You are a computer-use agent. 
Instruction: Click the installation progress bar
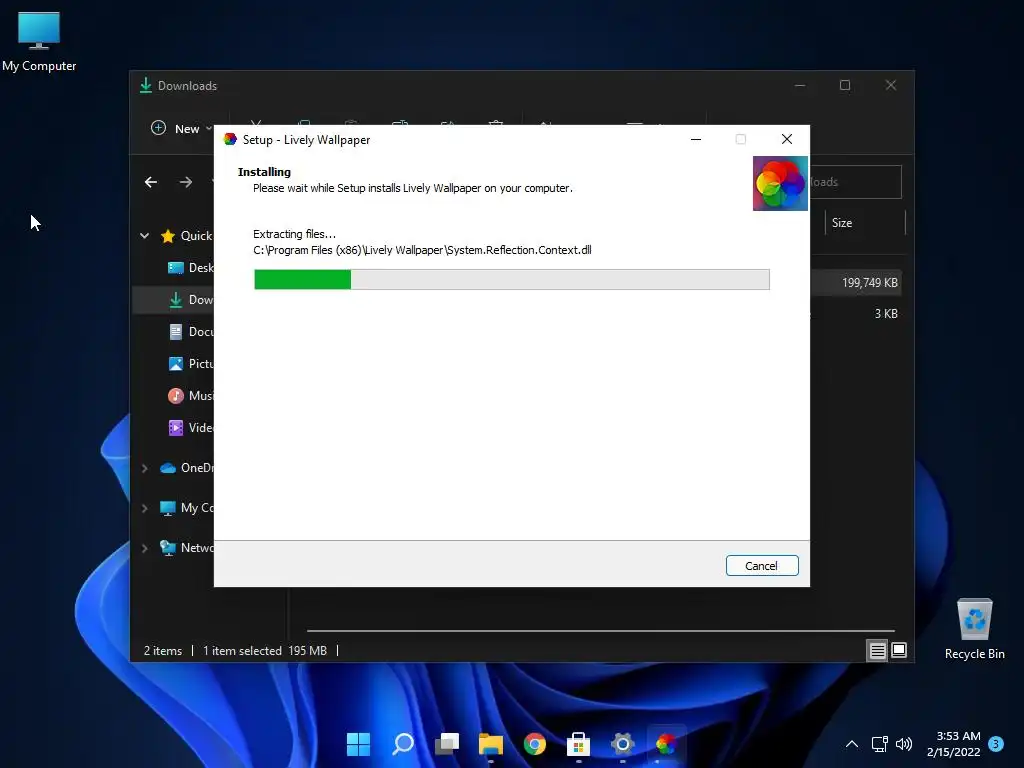[511, 280]
